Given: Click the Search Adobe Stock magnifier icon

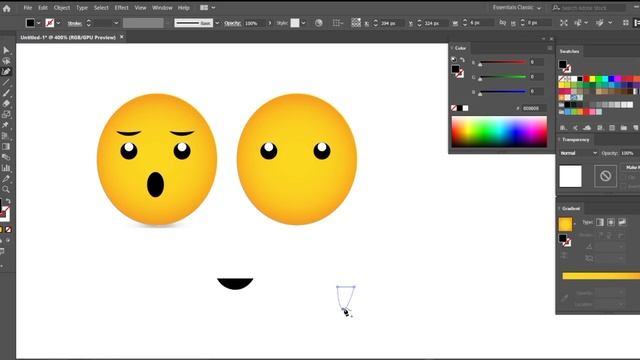Looking at the screenshot, I should pos(556,8).
